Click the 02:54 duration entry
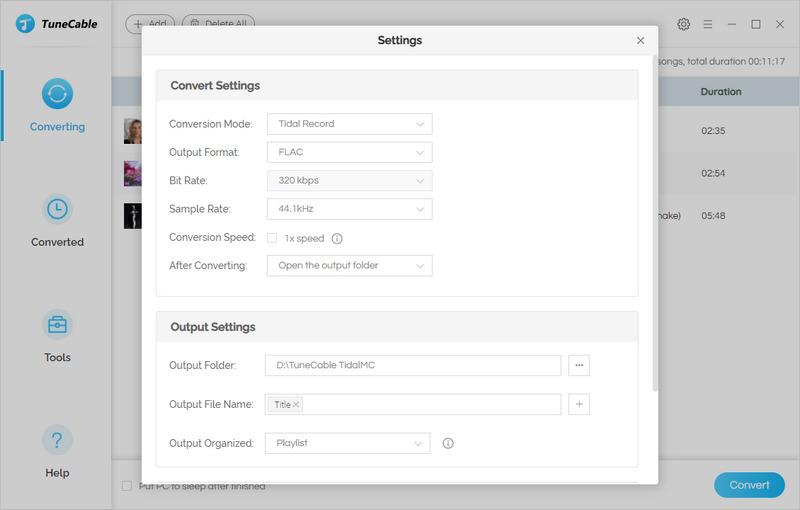This screenshot has width=800, height=510. [713, 173]
